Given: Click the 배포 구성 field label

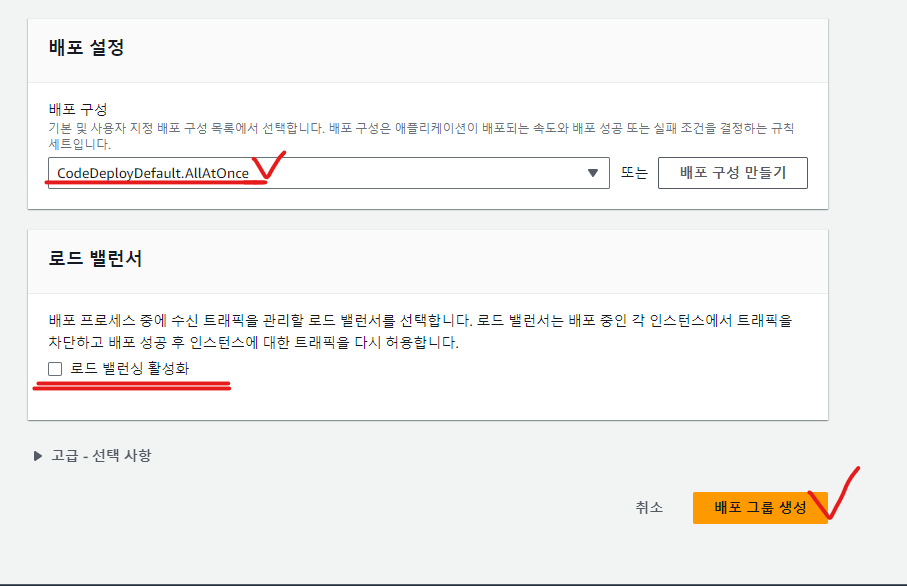Looking at the screenshot, I should click(78, 109).
